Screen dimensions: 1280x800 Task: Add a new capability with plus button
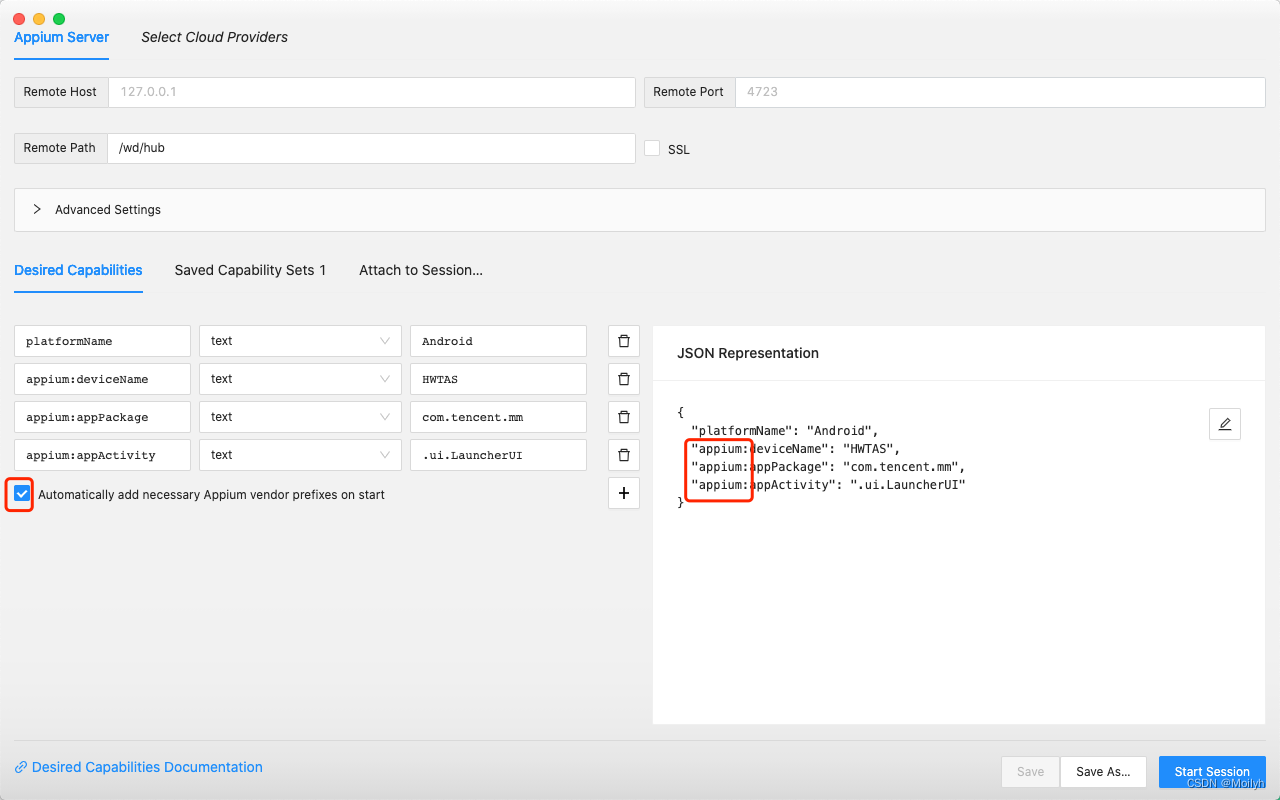(624, 493)
